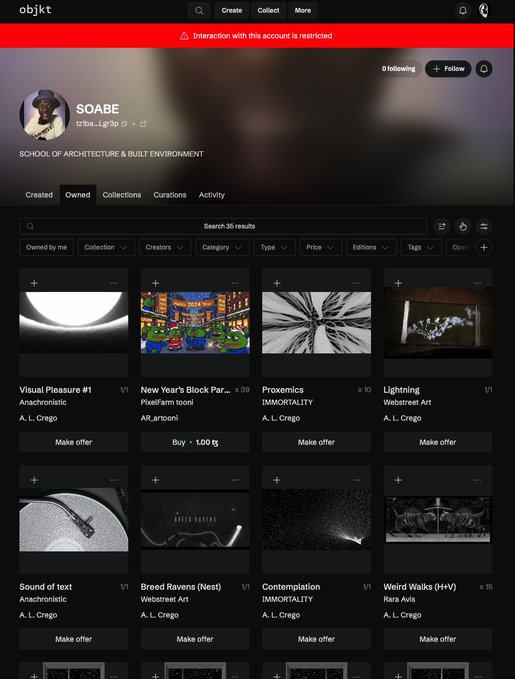Viewport: 515px width, 679px height.
Task: Open the user avatar menu in top bar
Action: coord(484,10)
